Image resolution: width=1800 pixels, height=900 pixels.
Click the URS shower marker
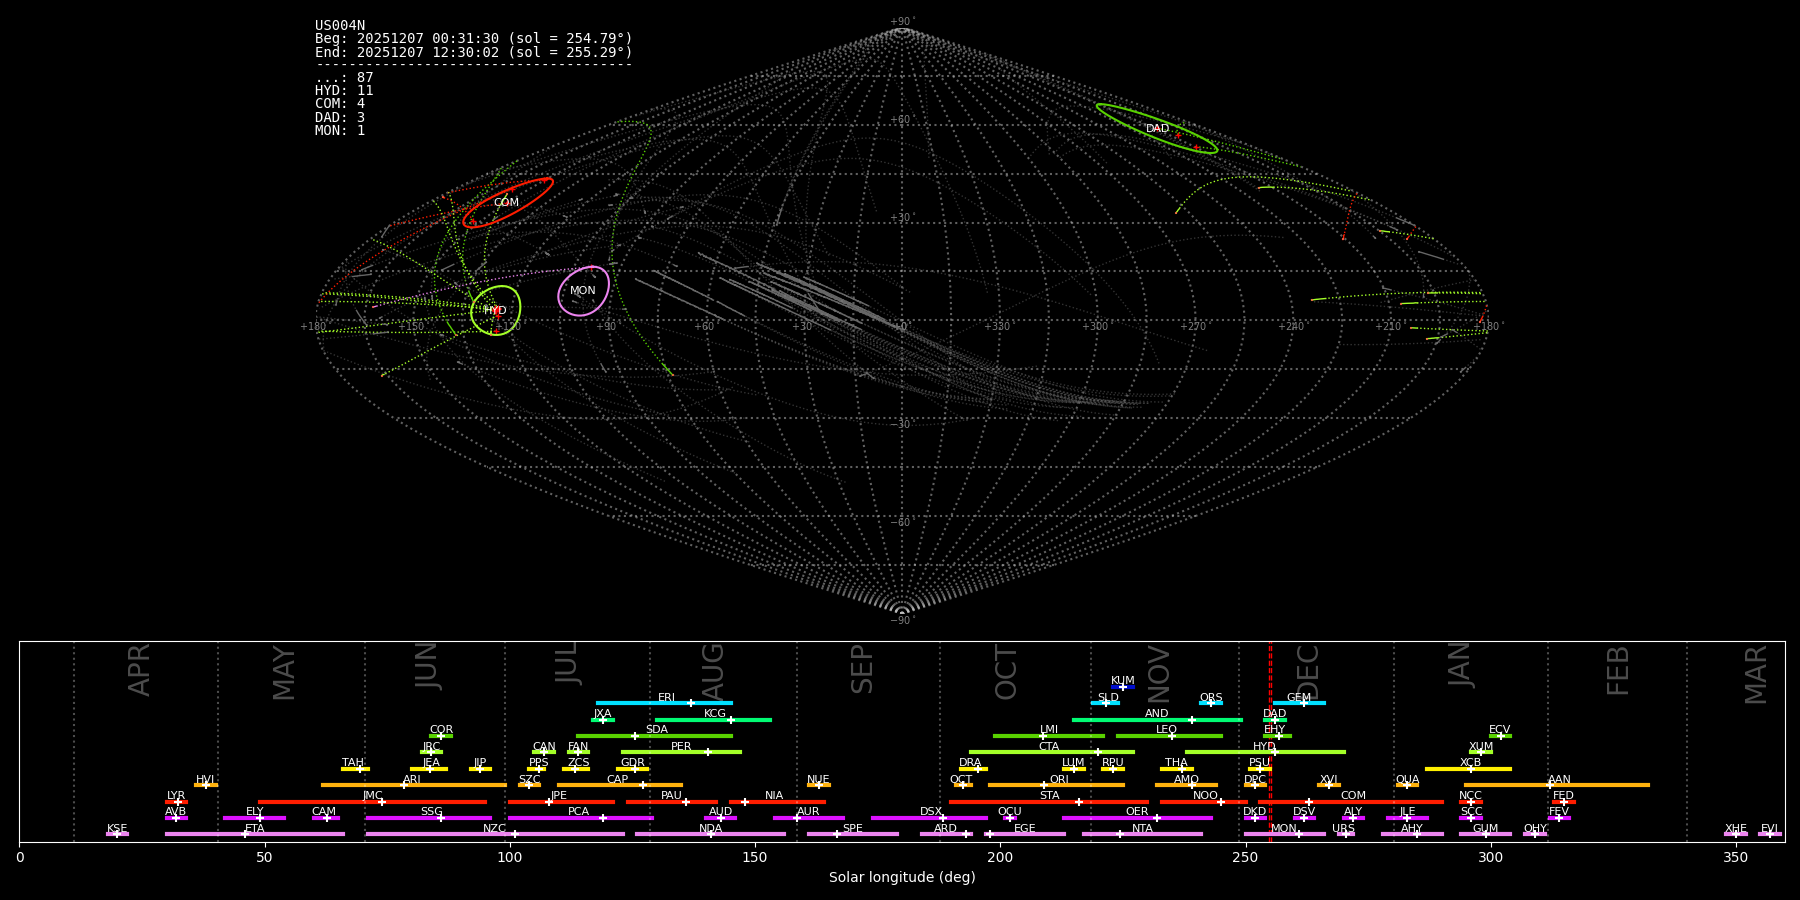[x=1345, y=834]
